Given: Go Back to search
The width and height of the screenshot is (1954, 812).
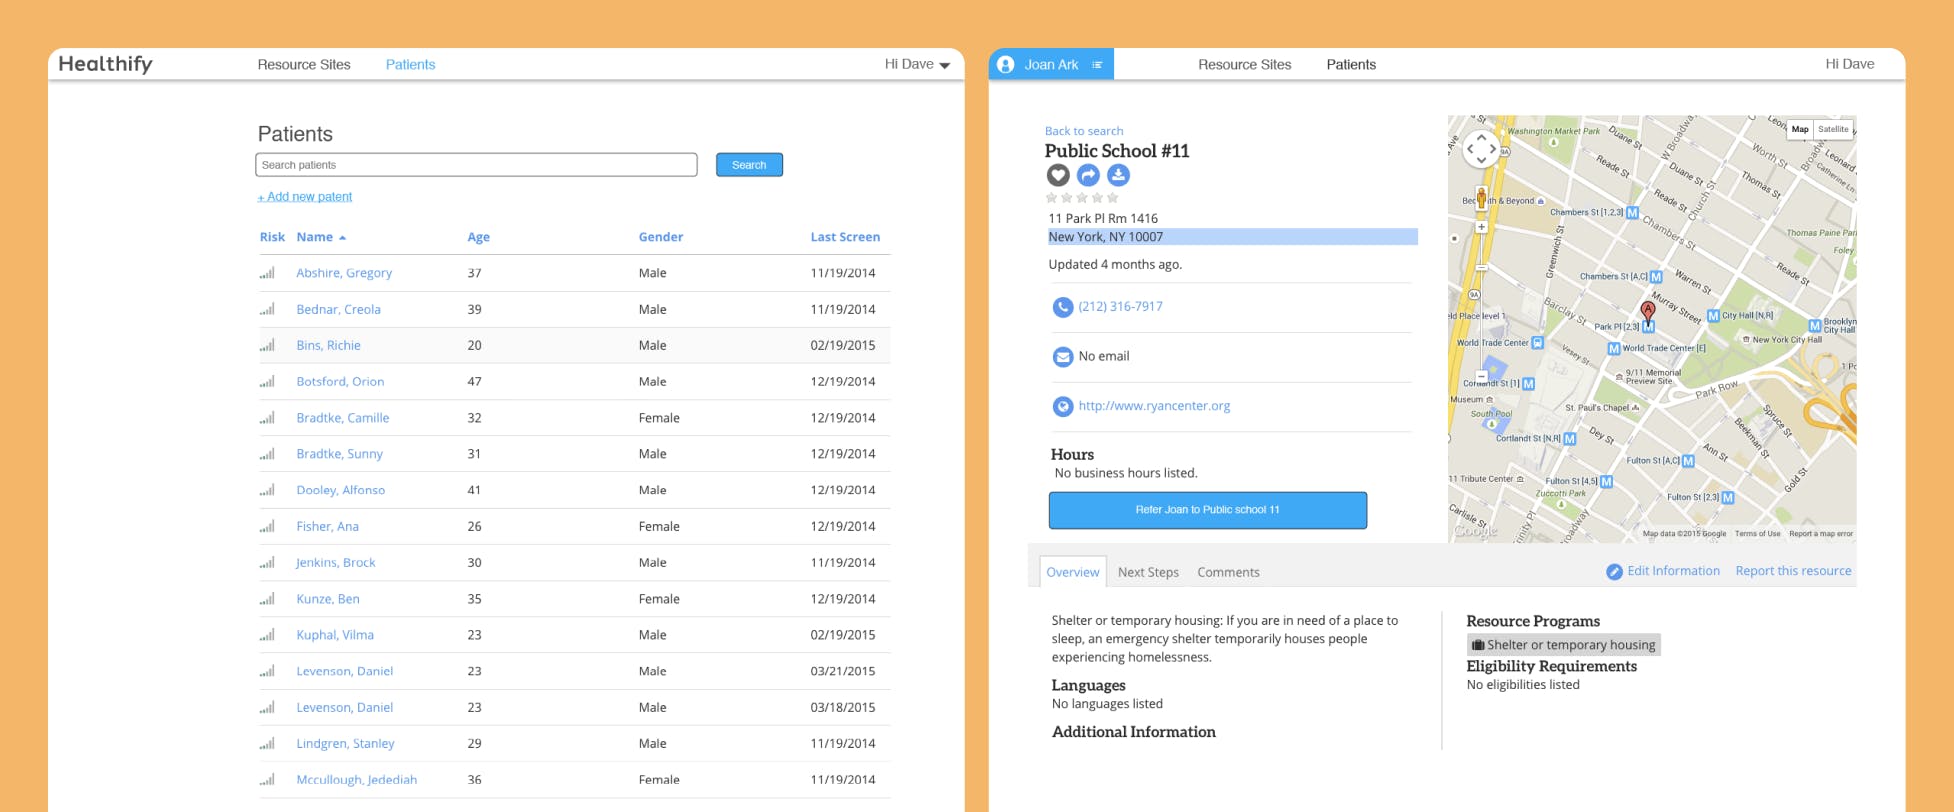Looking at the screenshot, I should coord(1084,131).
